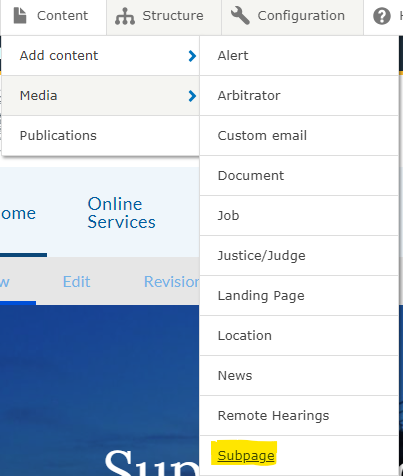The width and height of the screenshot is (403, 476).
Task: Choose Alert content type
Action: [299, 56]
